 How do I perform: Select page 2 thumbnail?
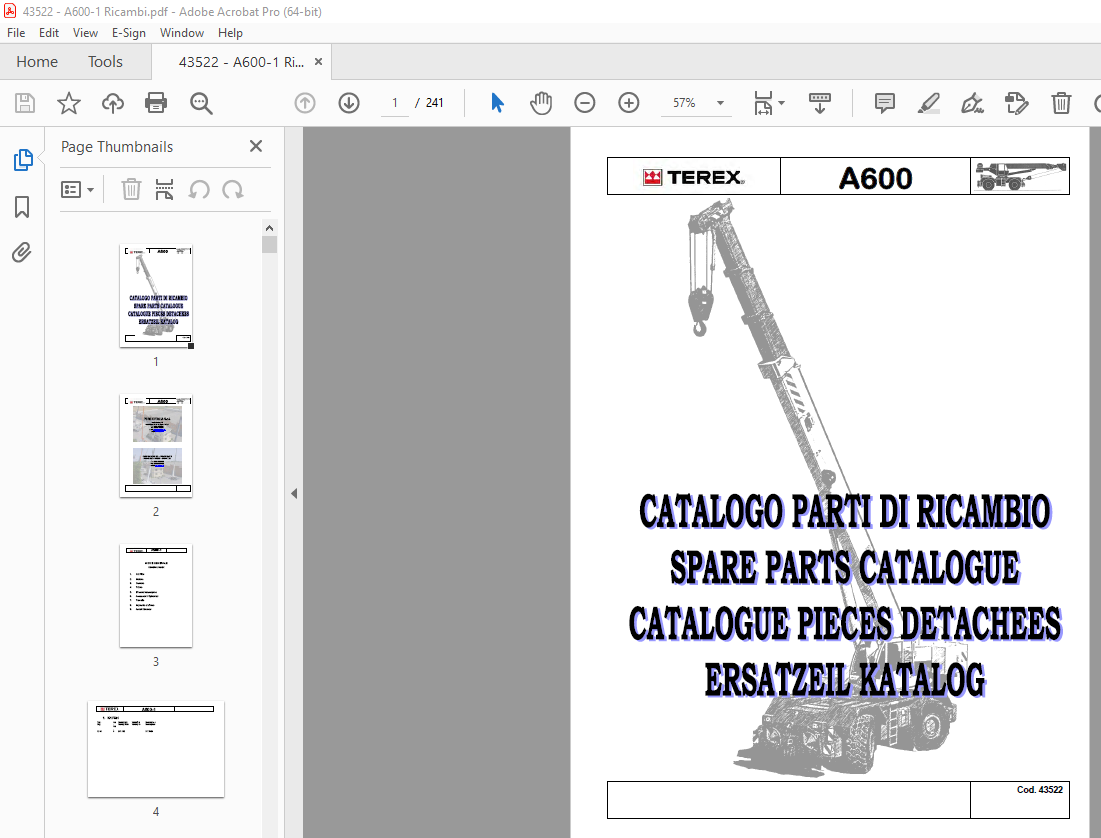[x=156, y=445]
